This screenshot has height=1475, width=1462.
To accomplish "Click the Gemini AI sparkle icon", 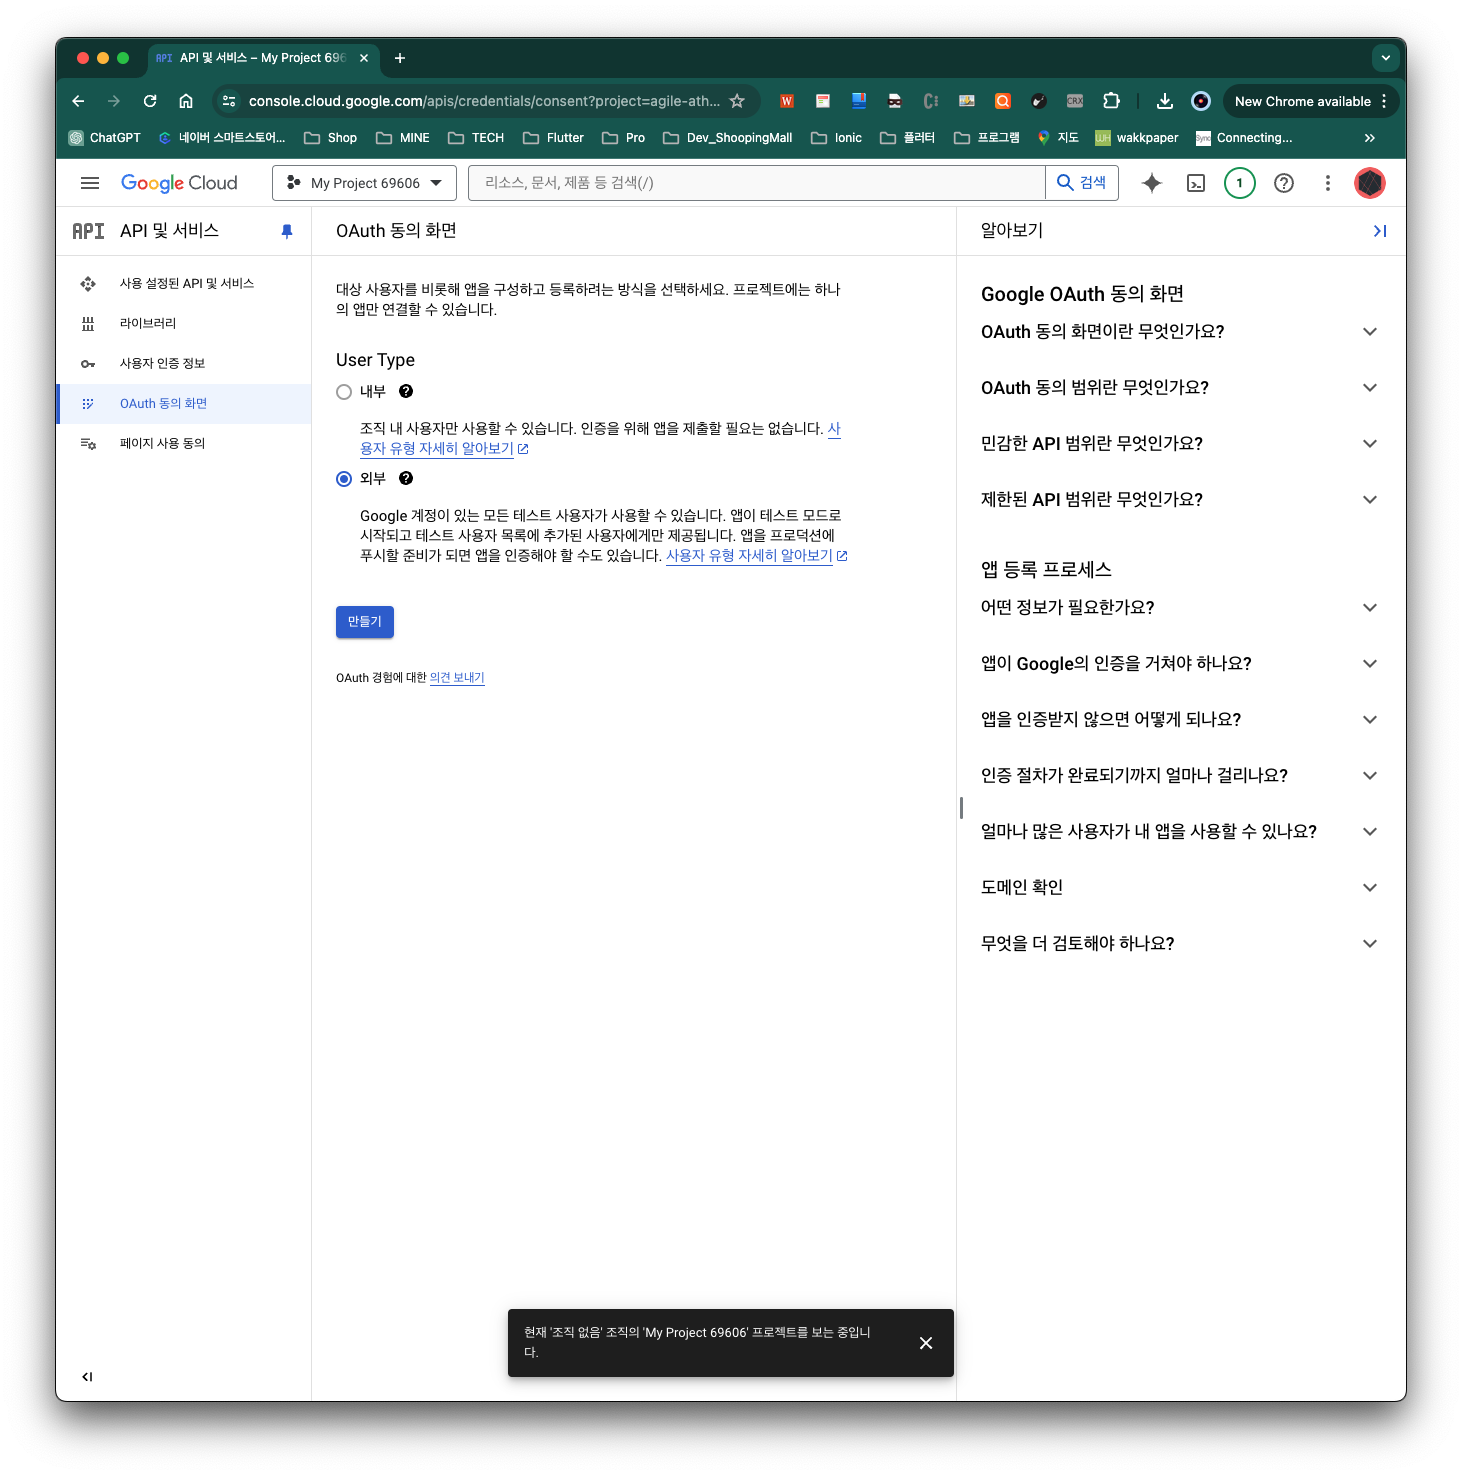I will 1152,183.
